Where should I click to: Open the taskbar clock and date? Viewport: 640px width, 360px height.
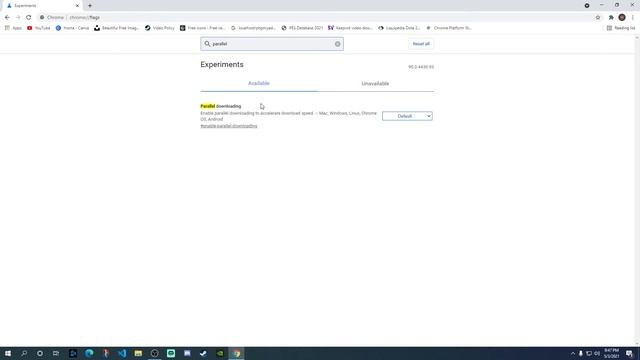click(611, 353)
